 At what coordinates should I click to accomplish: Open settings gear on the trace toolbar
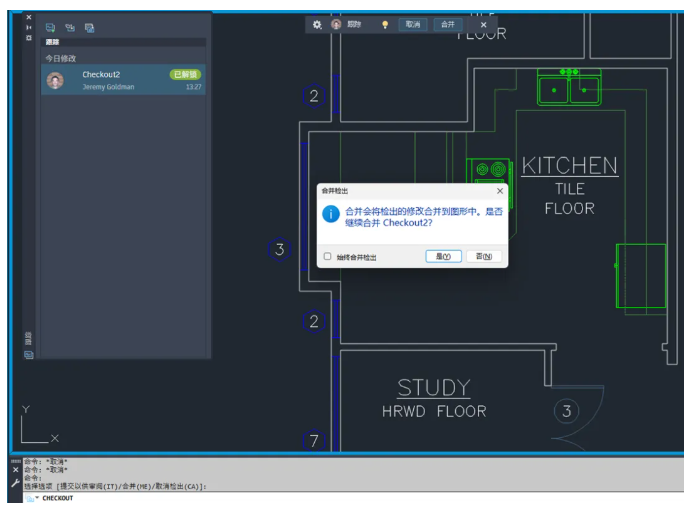[317, 24]
